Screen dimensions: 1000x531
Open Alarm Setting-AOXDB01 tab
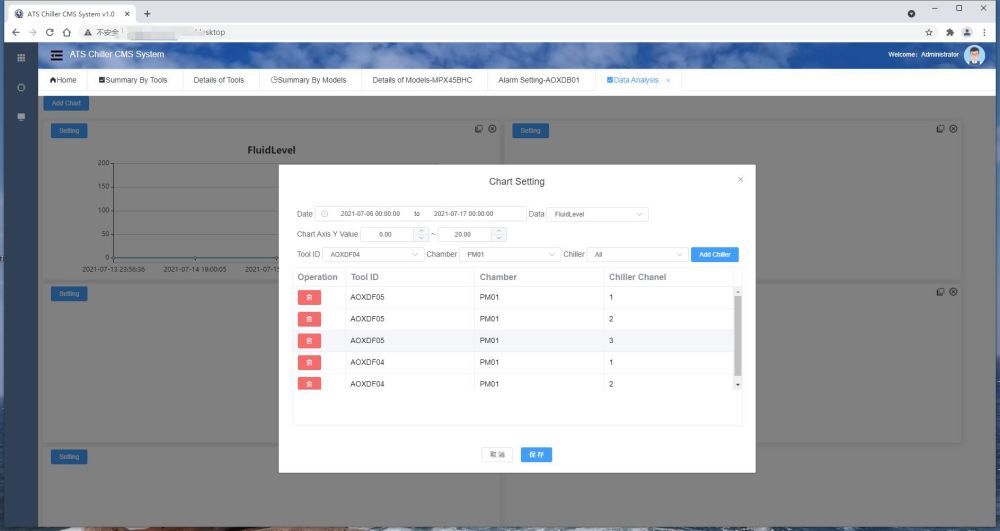click(x=539, y=80)
